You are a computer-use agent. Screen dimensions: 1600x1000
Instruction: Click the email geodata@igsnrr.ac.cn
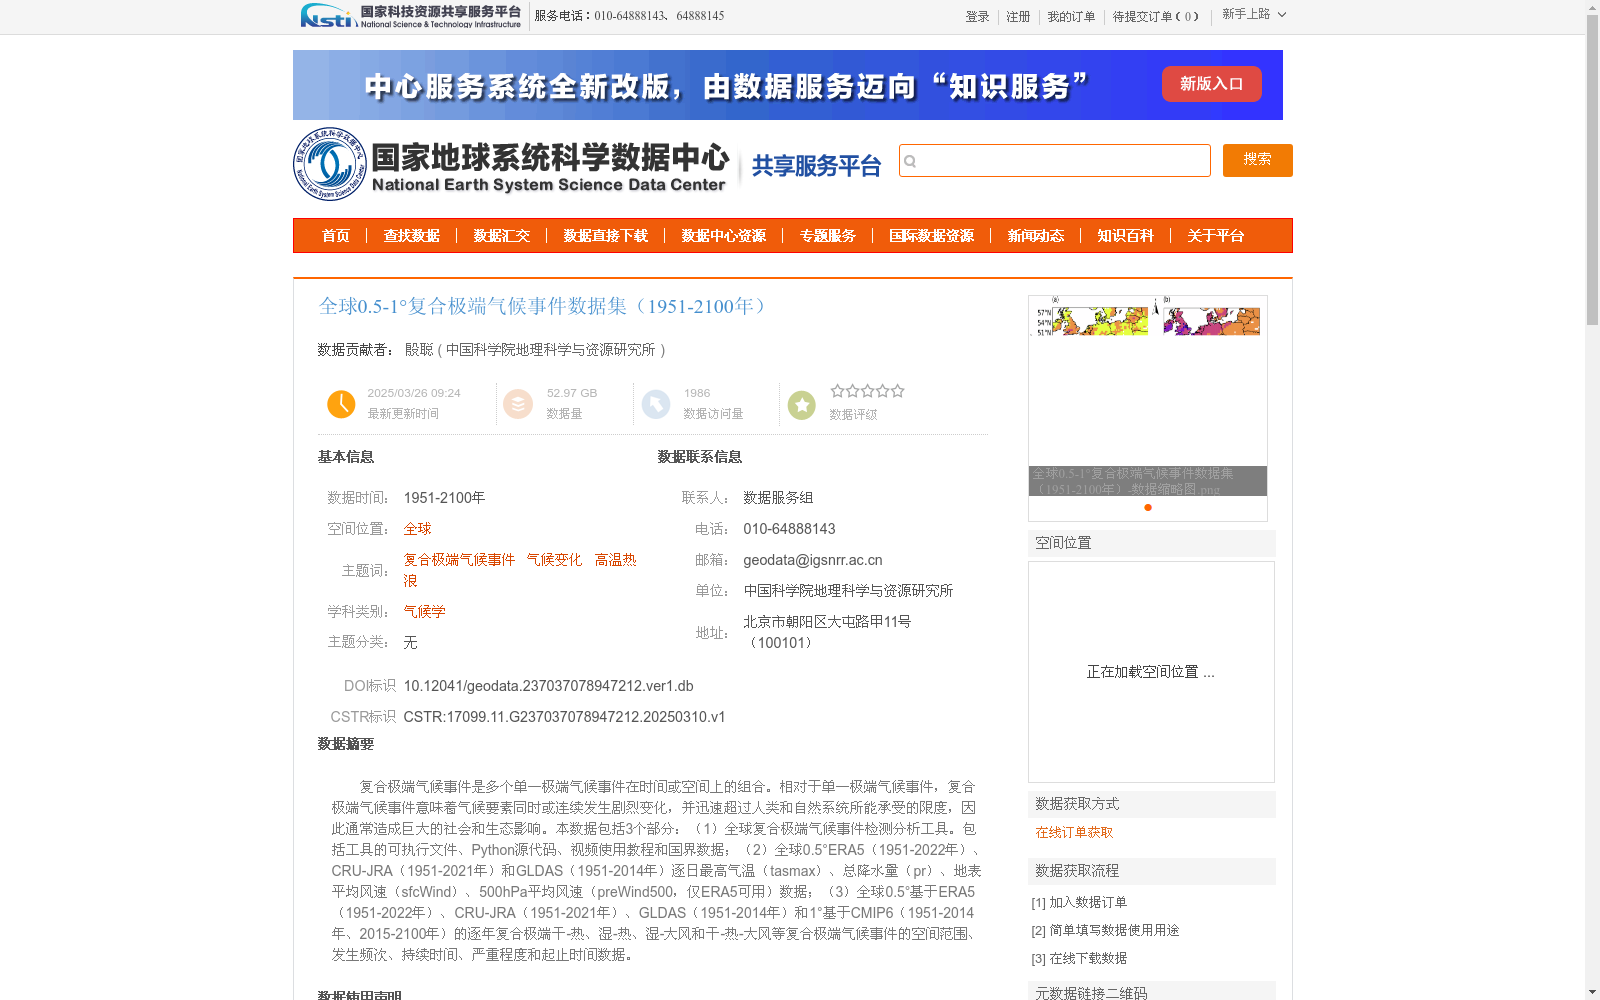pos(813,560)
